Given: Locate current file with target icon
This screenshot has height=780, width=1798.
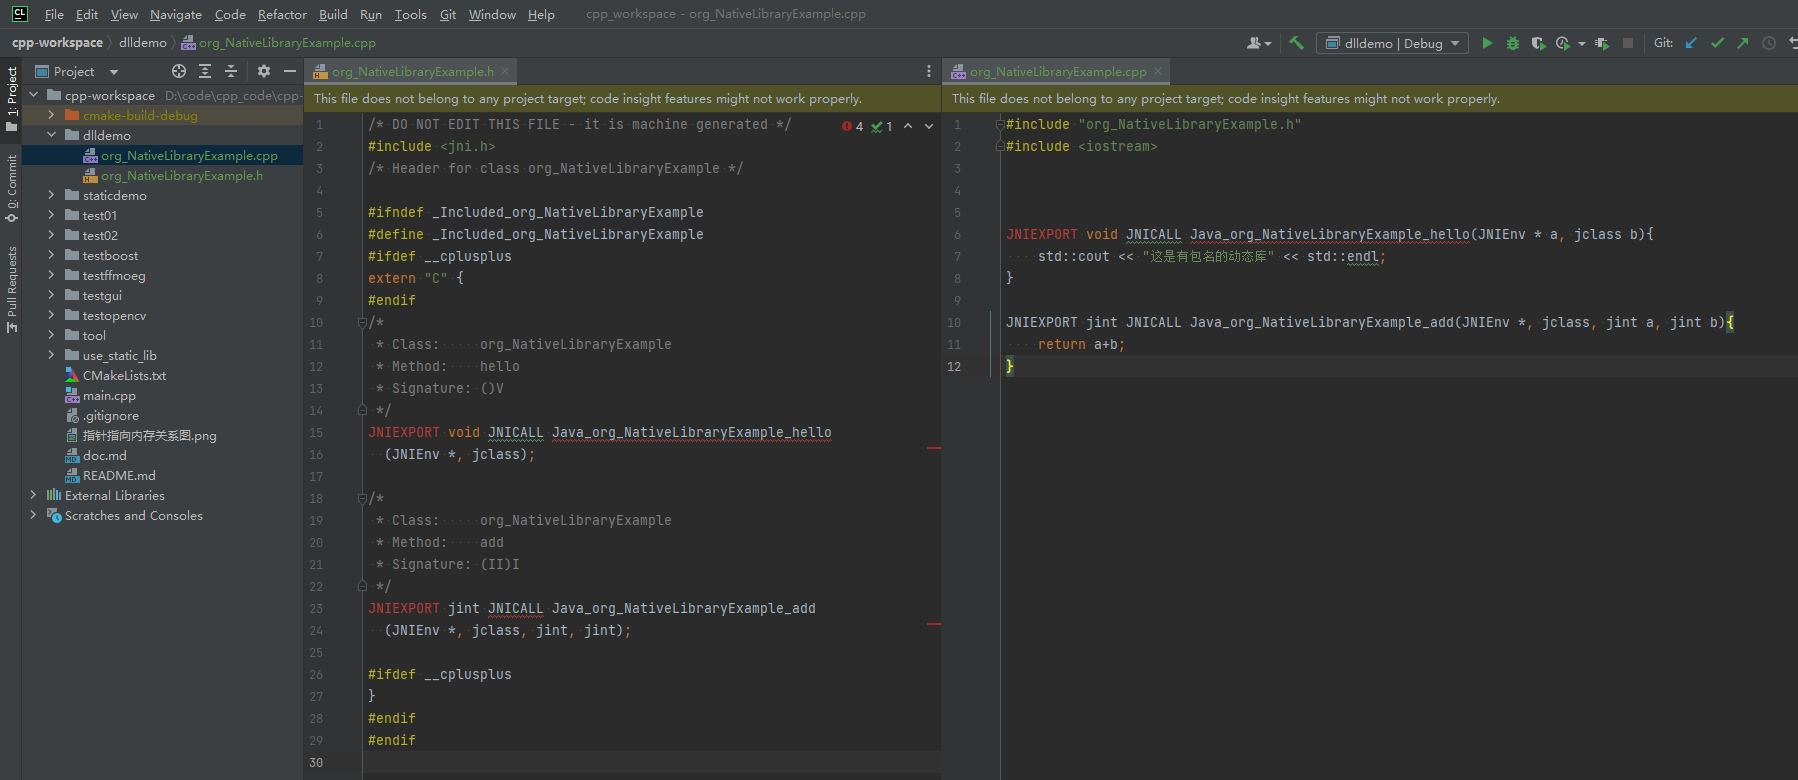Looking at the screenshot, I should (179, 71).
